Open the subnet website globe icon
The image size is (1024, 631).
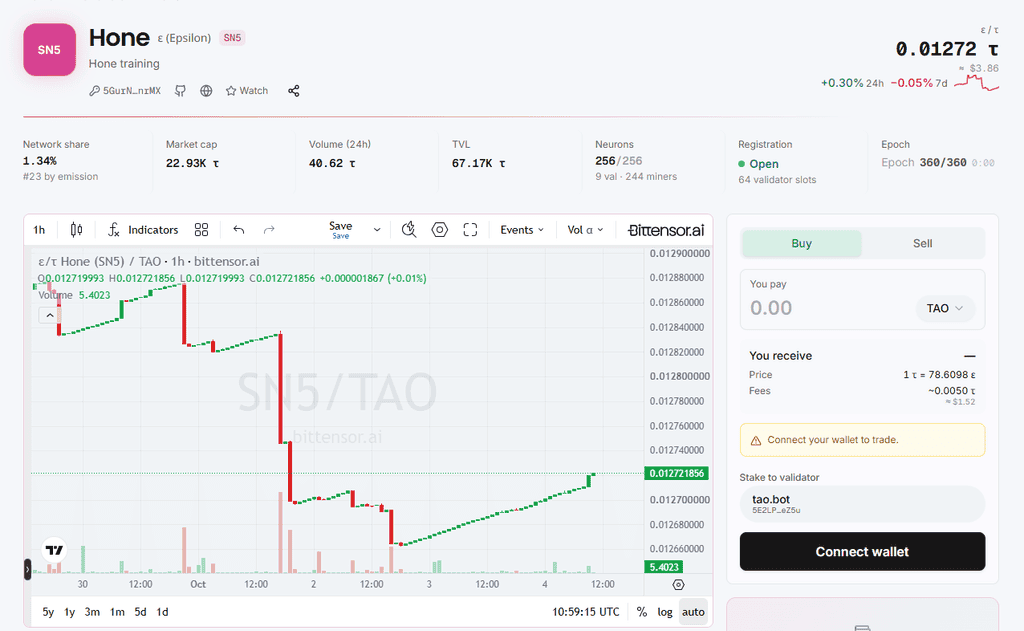point(206,91)
